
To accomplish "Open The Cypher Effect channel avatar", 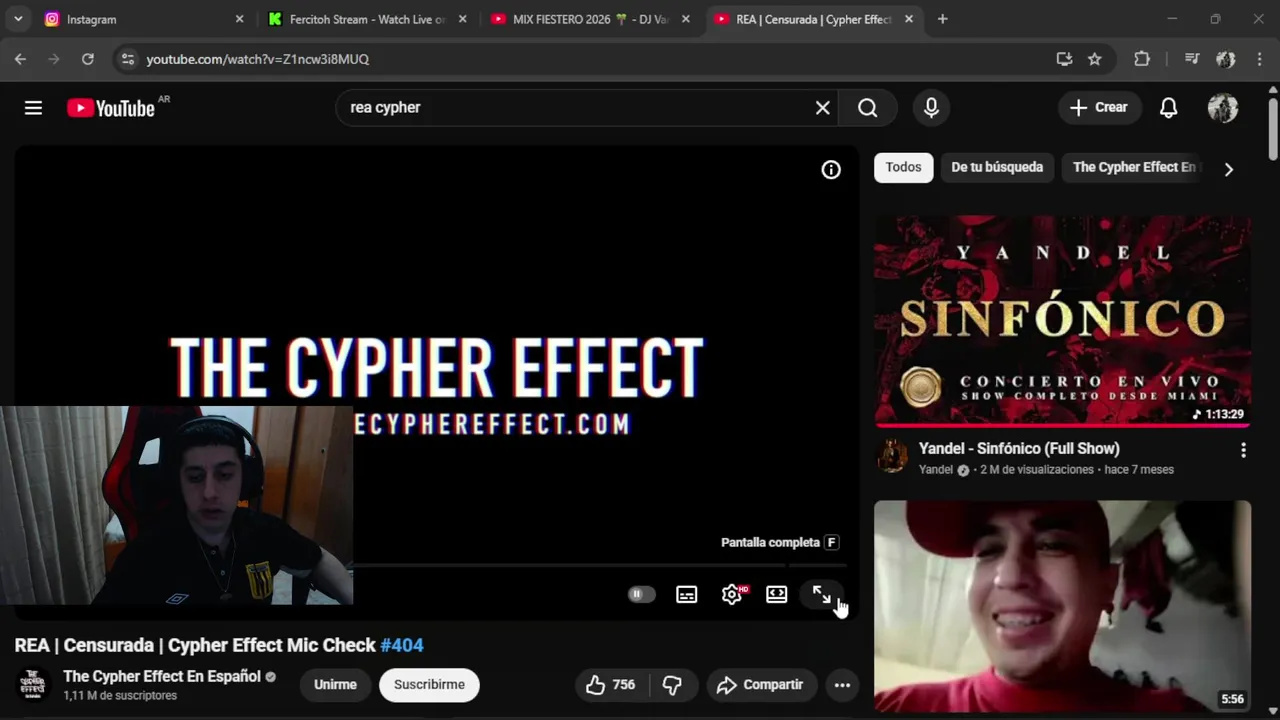I will click(33, 685).
